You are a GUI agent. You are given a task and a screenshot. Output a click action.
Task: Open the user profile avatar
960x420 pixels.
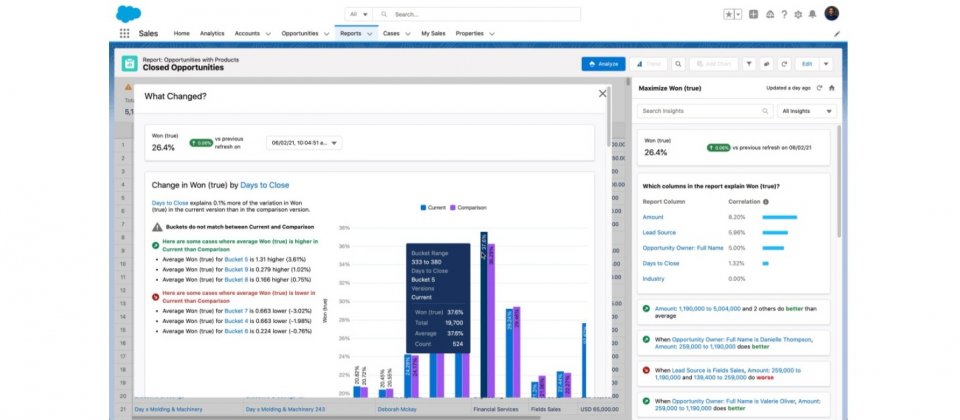click(x=831, y=13)
